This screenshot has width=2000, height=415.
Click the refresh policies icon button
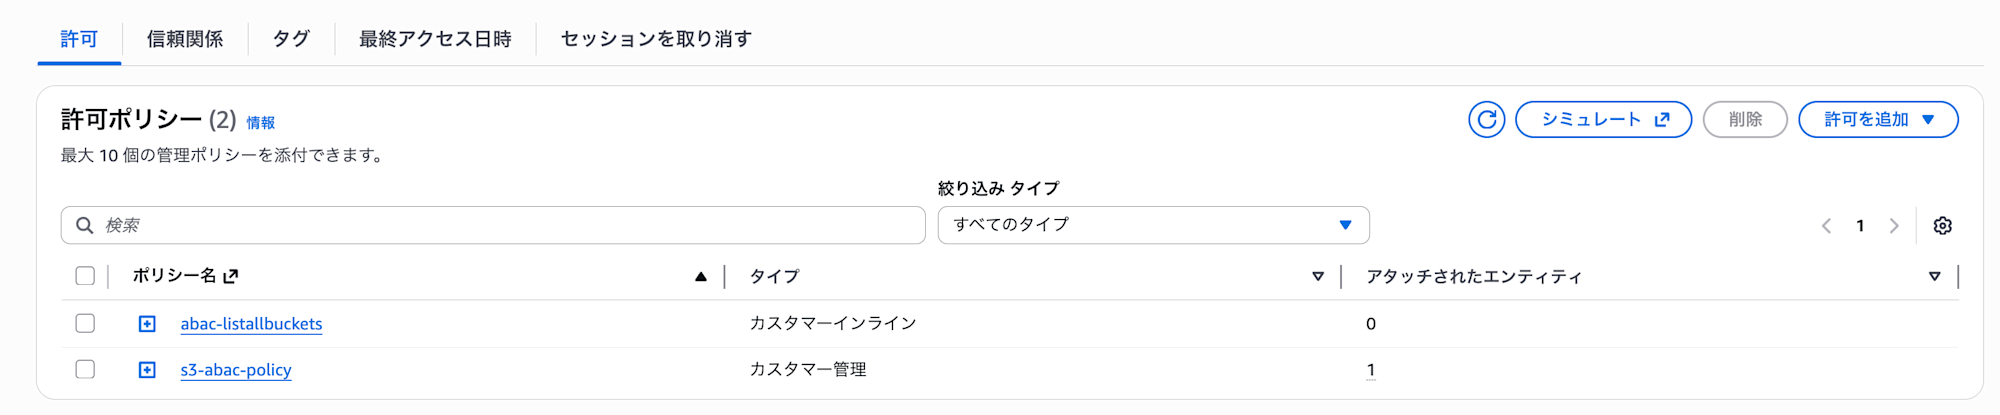pos(1486,120)
